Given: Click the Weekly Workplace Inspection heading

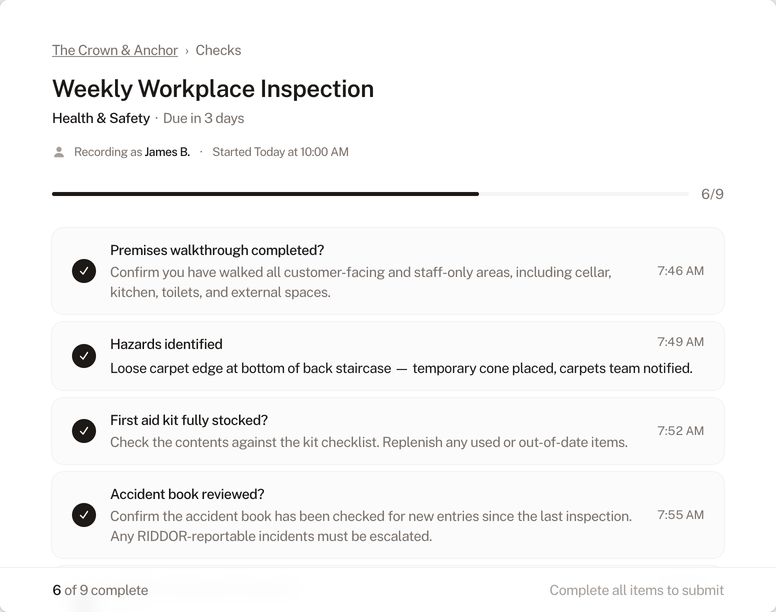Looking at the screenshot, I should [x=213, y=88].
